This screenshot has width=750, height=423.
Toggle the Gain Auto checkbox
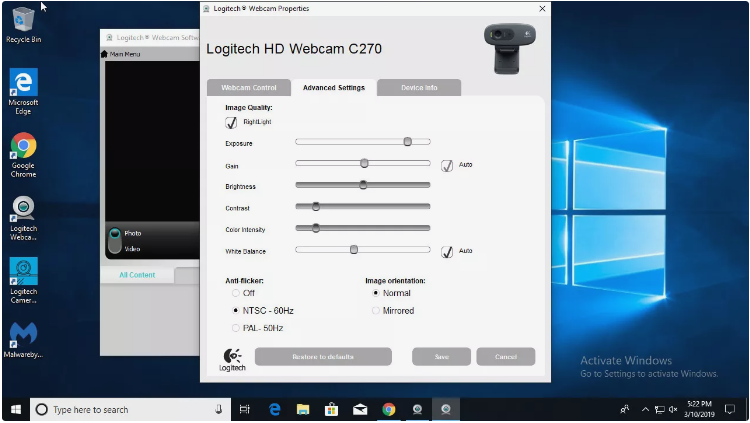[x=447, y=166]
